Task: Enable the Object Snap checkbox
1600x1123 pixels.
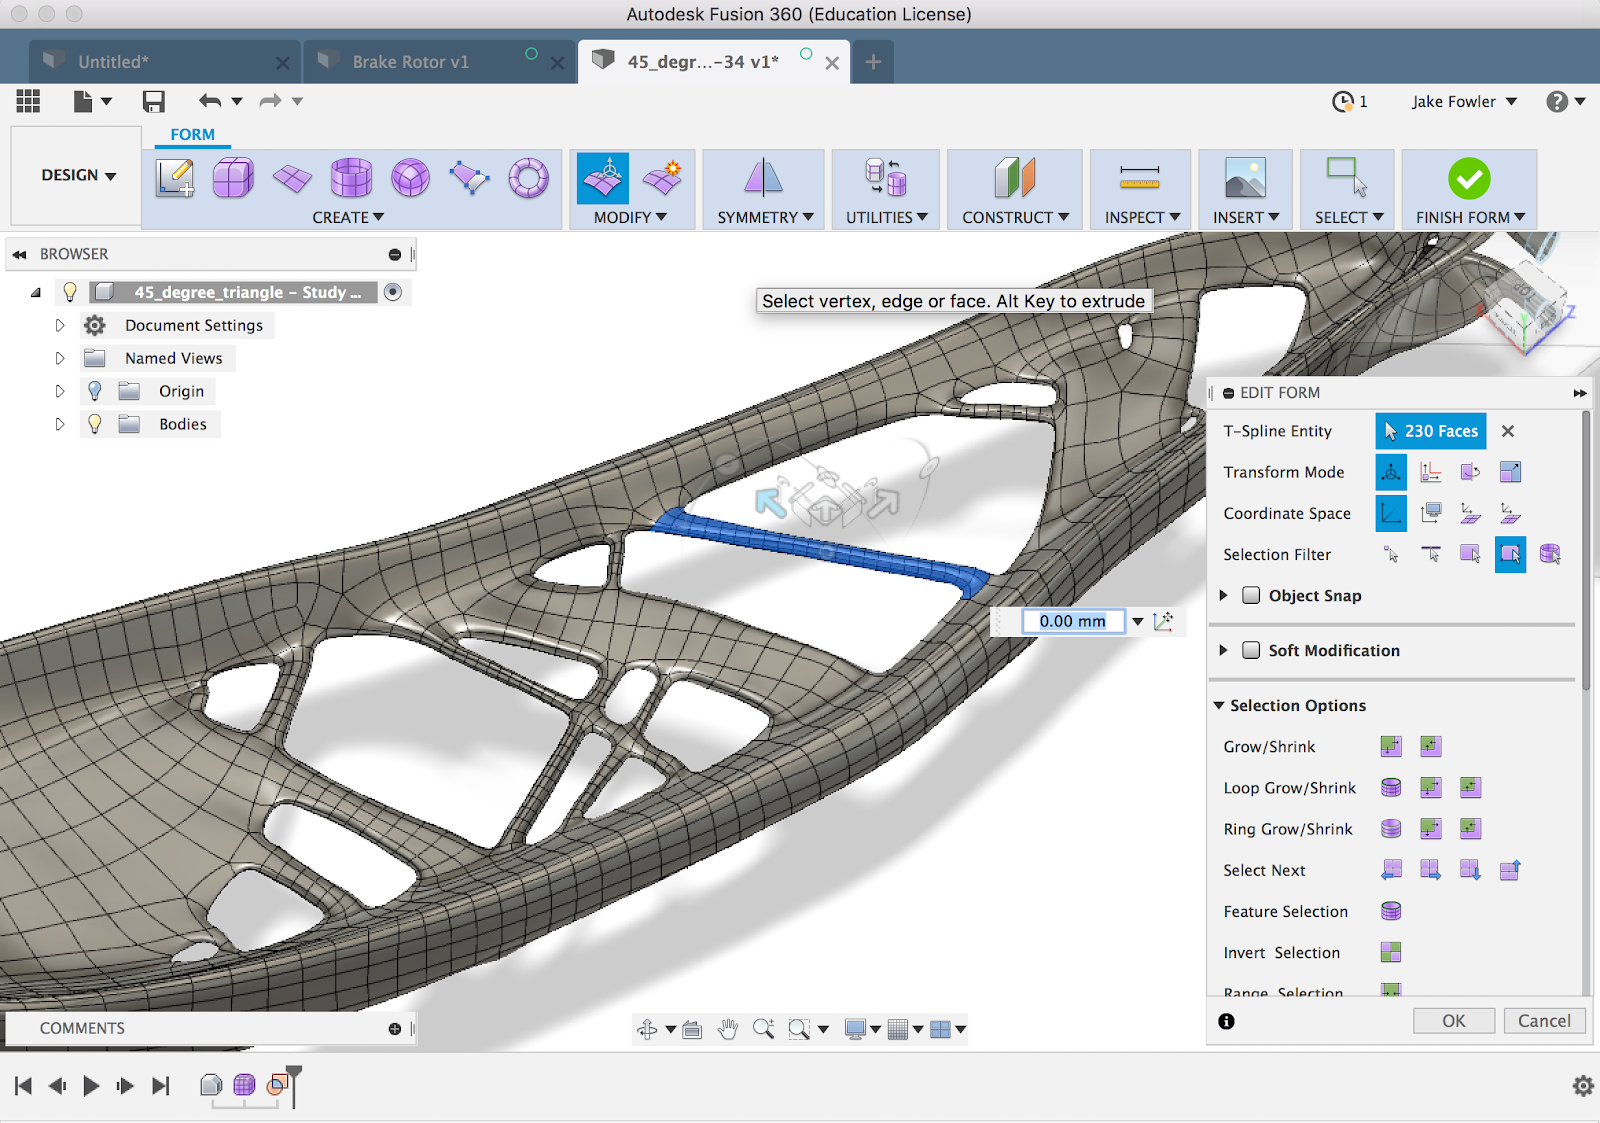Action: pyautogui.click(x=1251, y=595)
